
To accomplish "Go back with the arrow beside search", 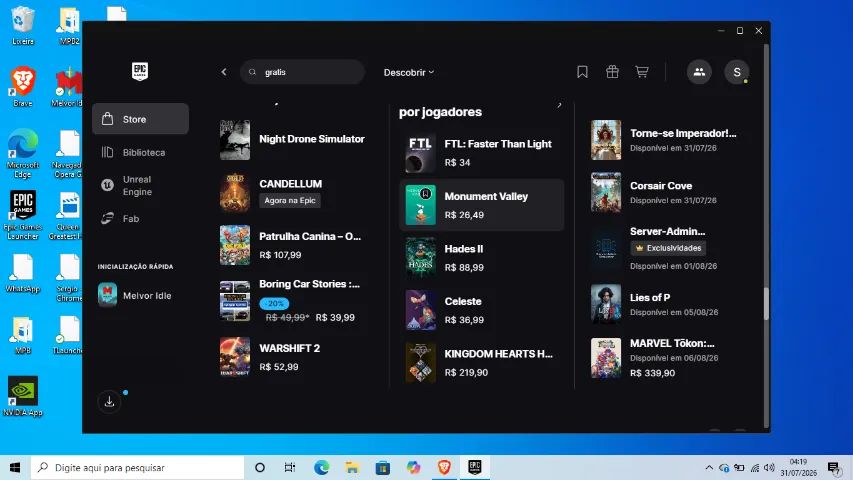I will click(x=224, y=72).
